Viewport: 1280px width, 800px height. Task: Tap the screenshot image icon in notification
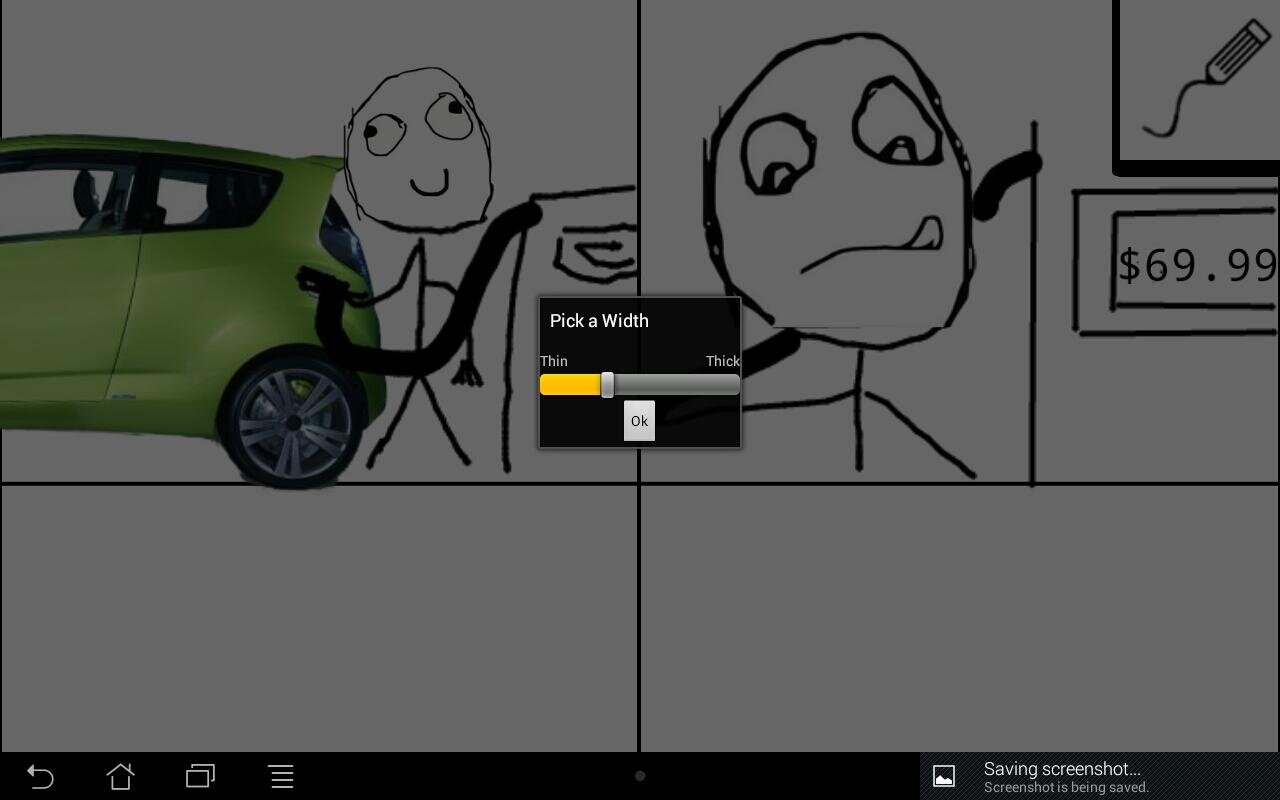(944, 776)
